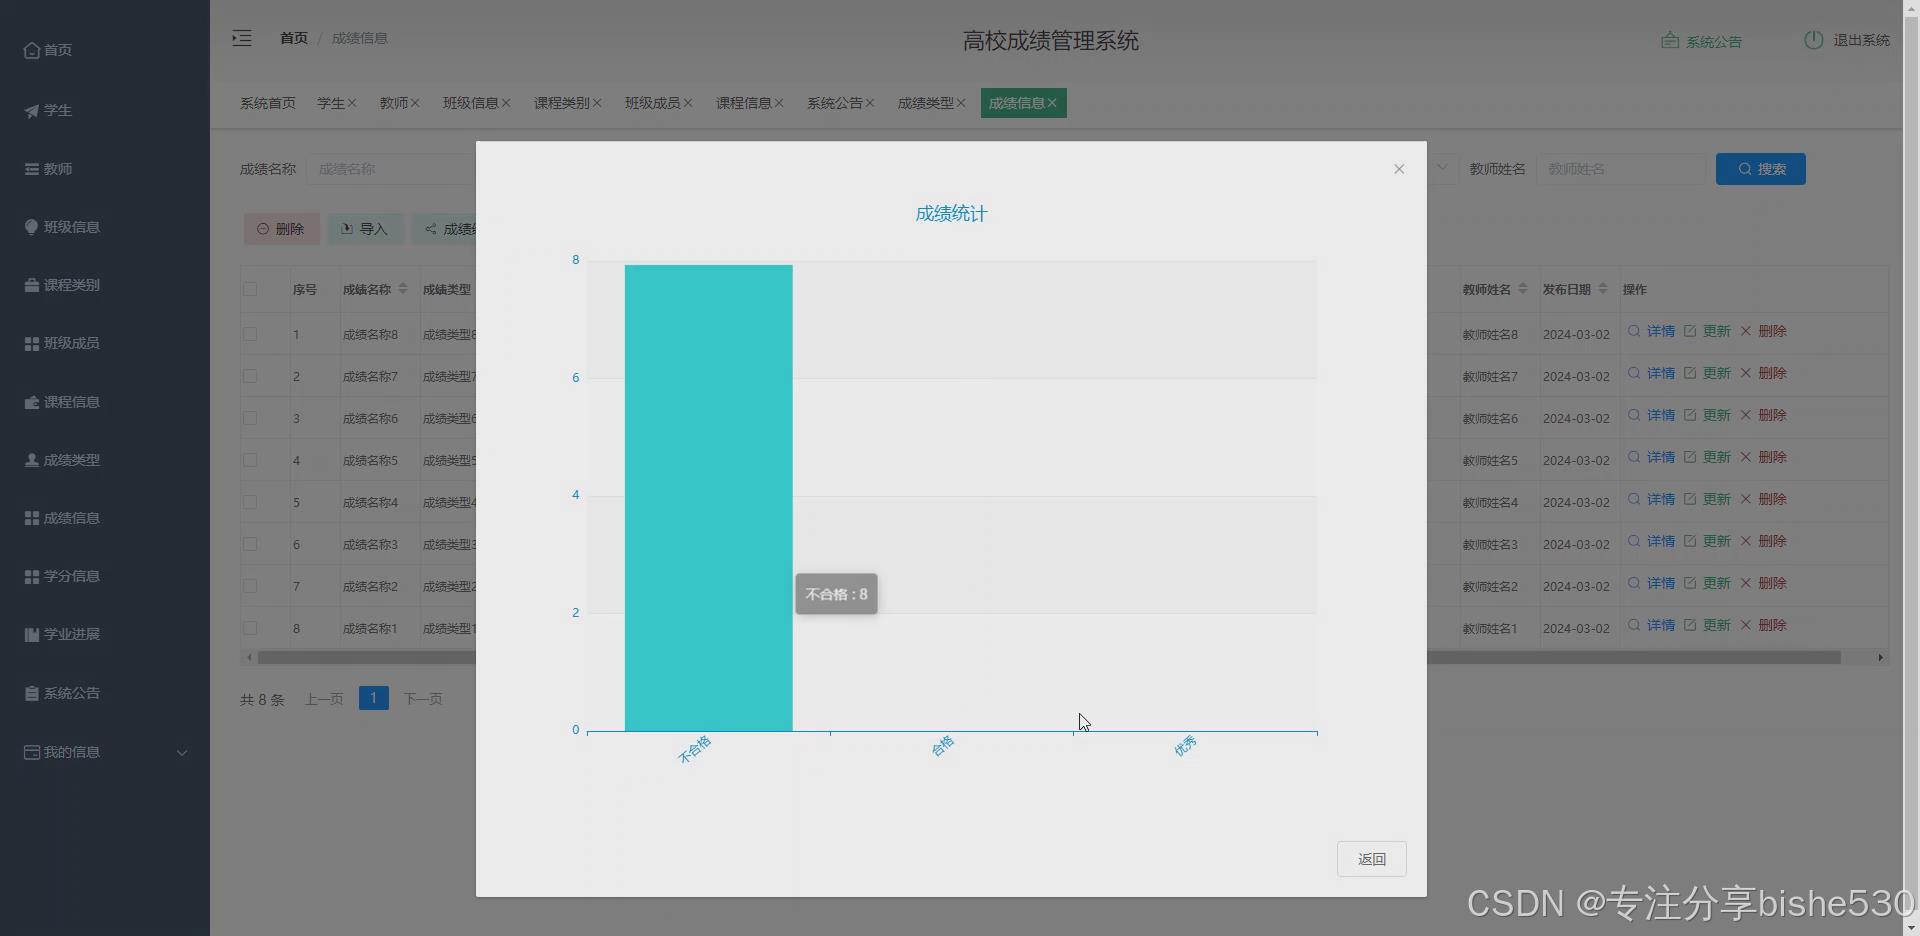Sort by the 发布日期 column arrows
The height and width of the screenshot is (936, 1920).
pos(1603,289)
